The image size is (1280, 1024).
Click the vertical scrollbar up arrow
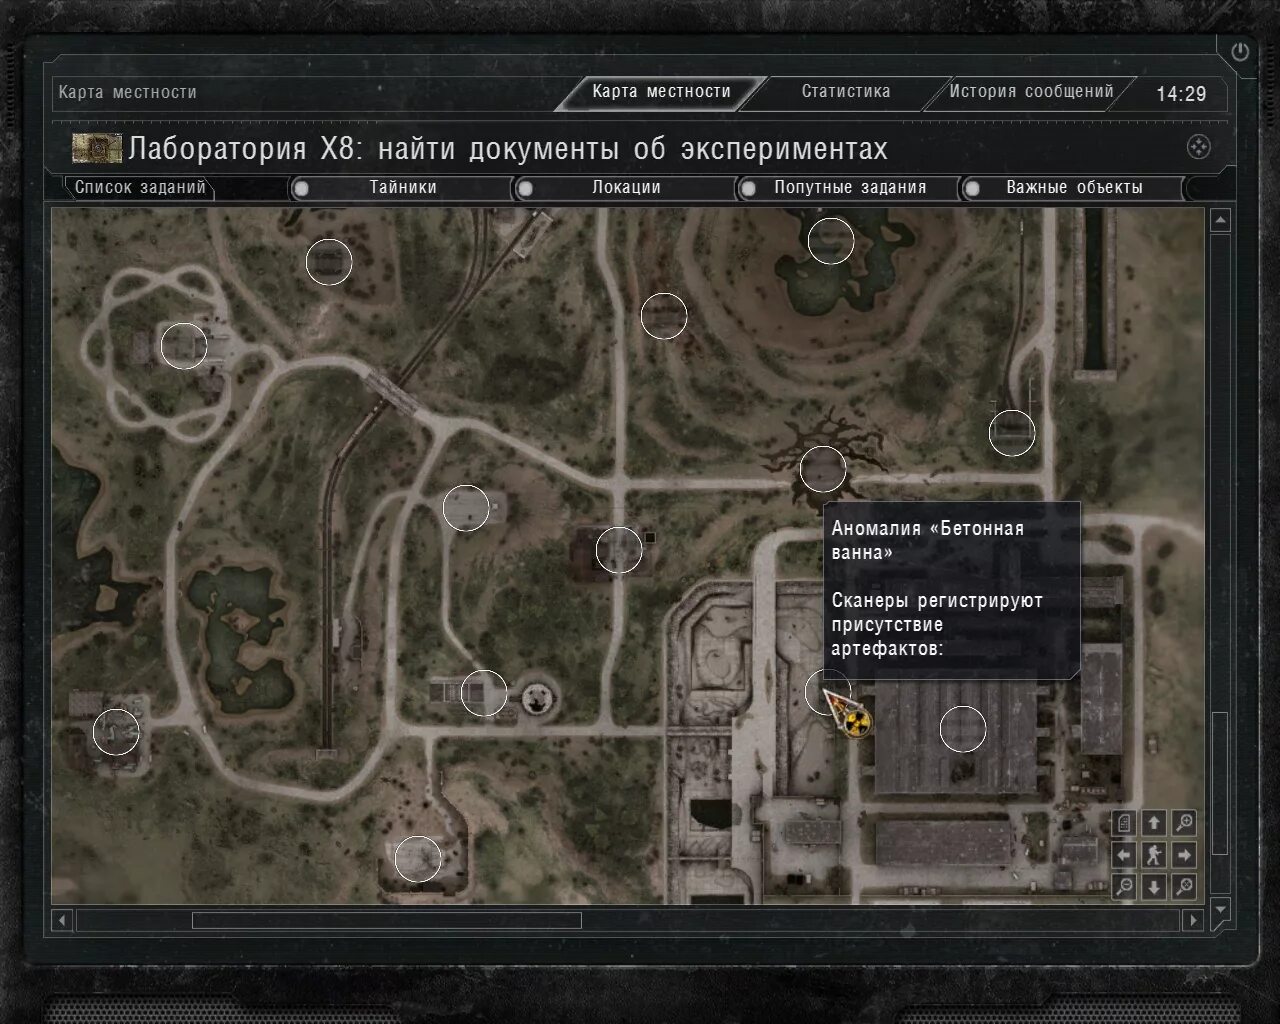[x=1220, y=221]
